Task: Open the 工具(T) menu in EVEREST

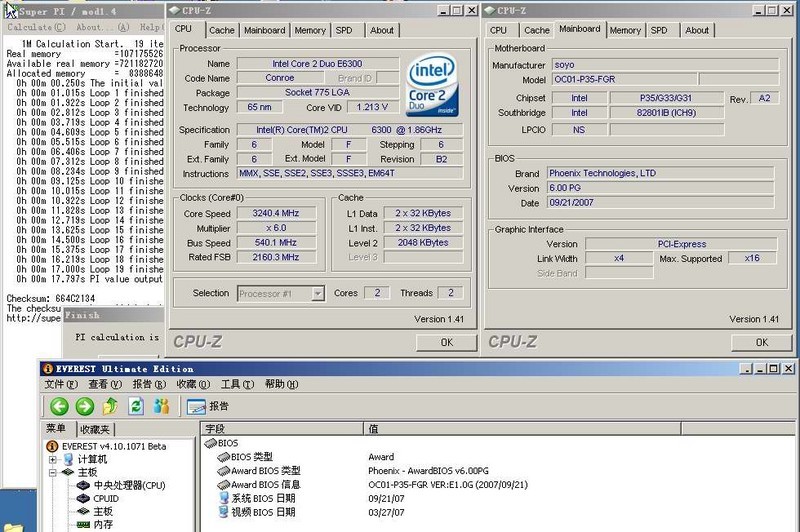Action: point(237,384)
